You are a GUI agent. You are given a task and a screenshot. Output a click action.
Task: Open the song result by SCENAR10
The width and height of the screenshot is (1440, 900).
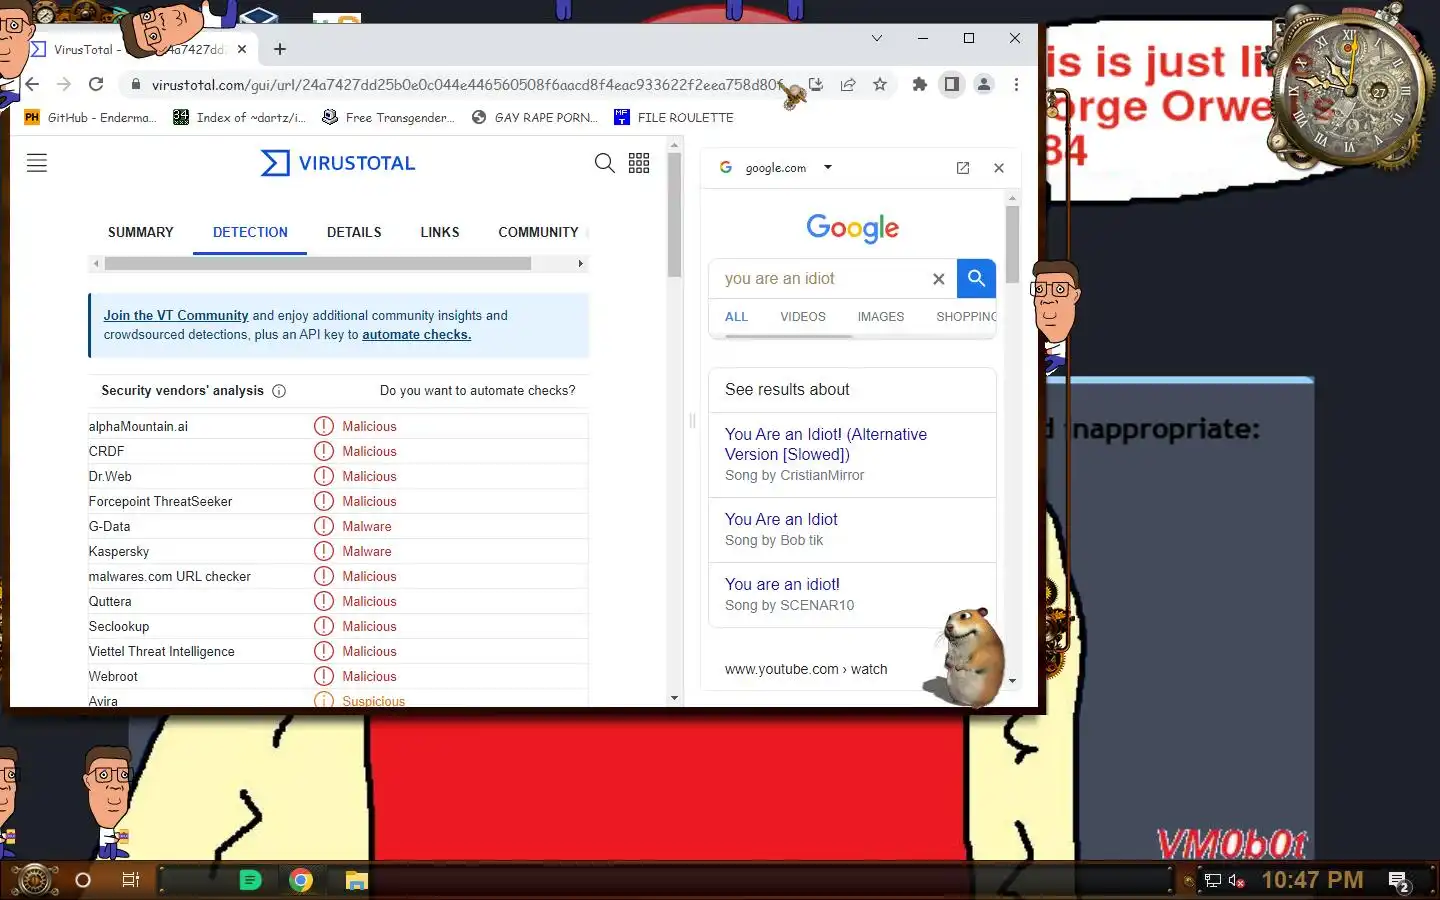782,584
